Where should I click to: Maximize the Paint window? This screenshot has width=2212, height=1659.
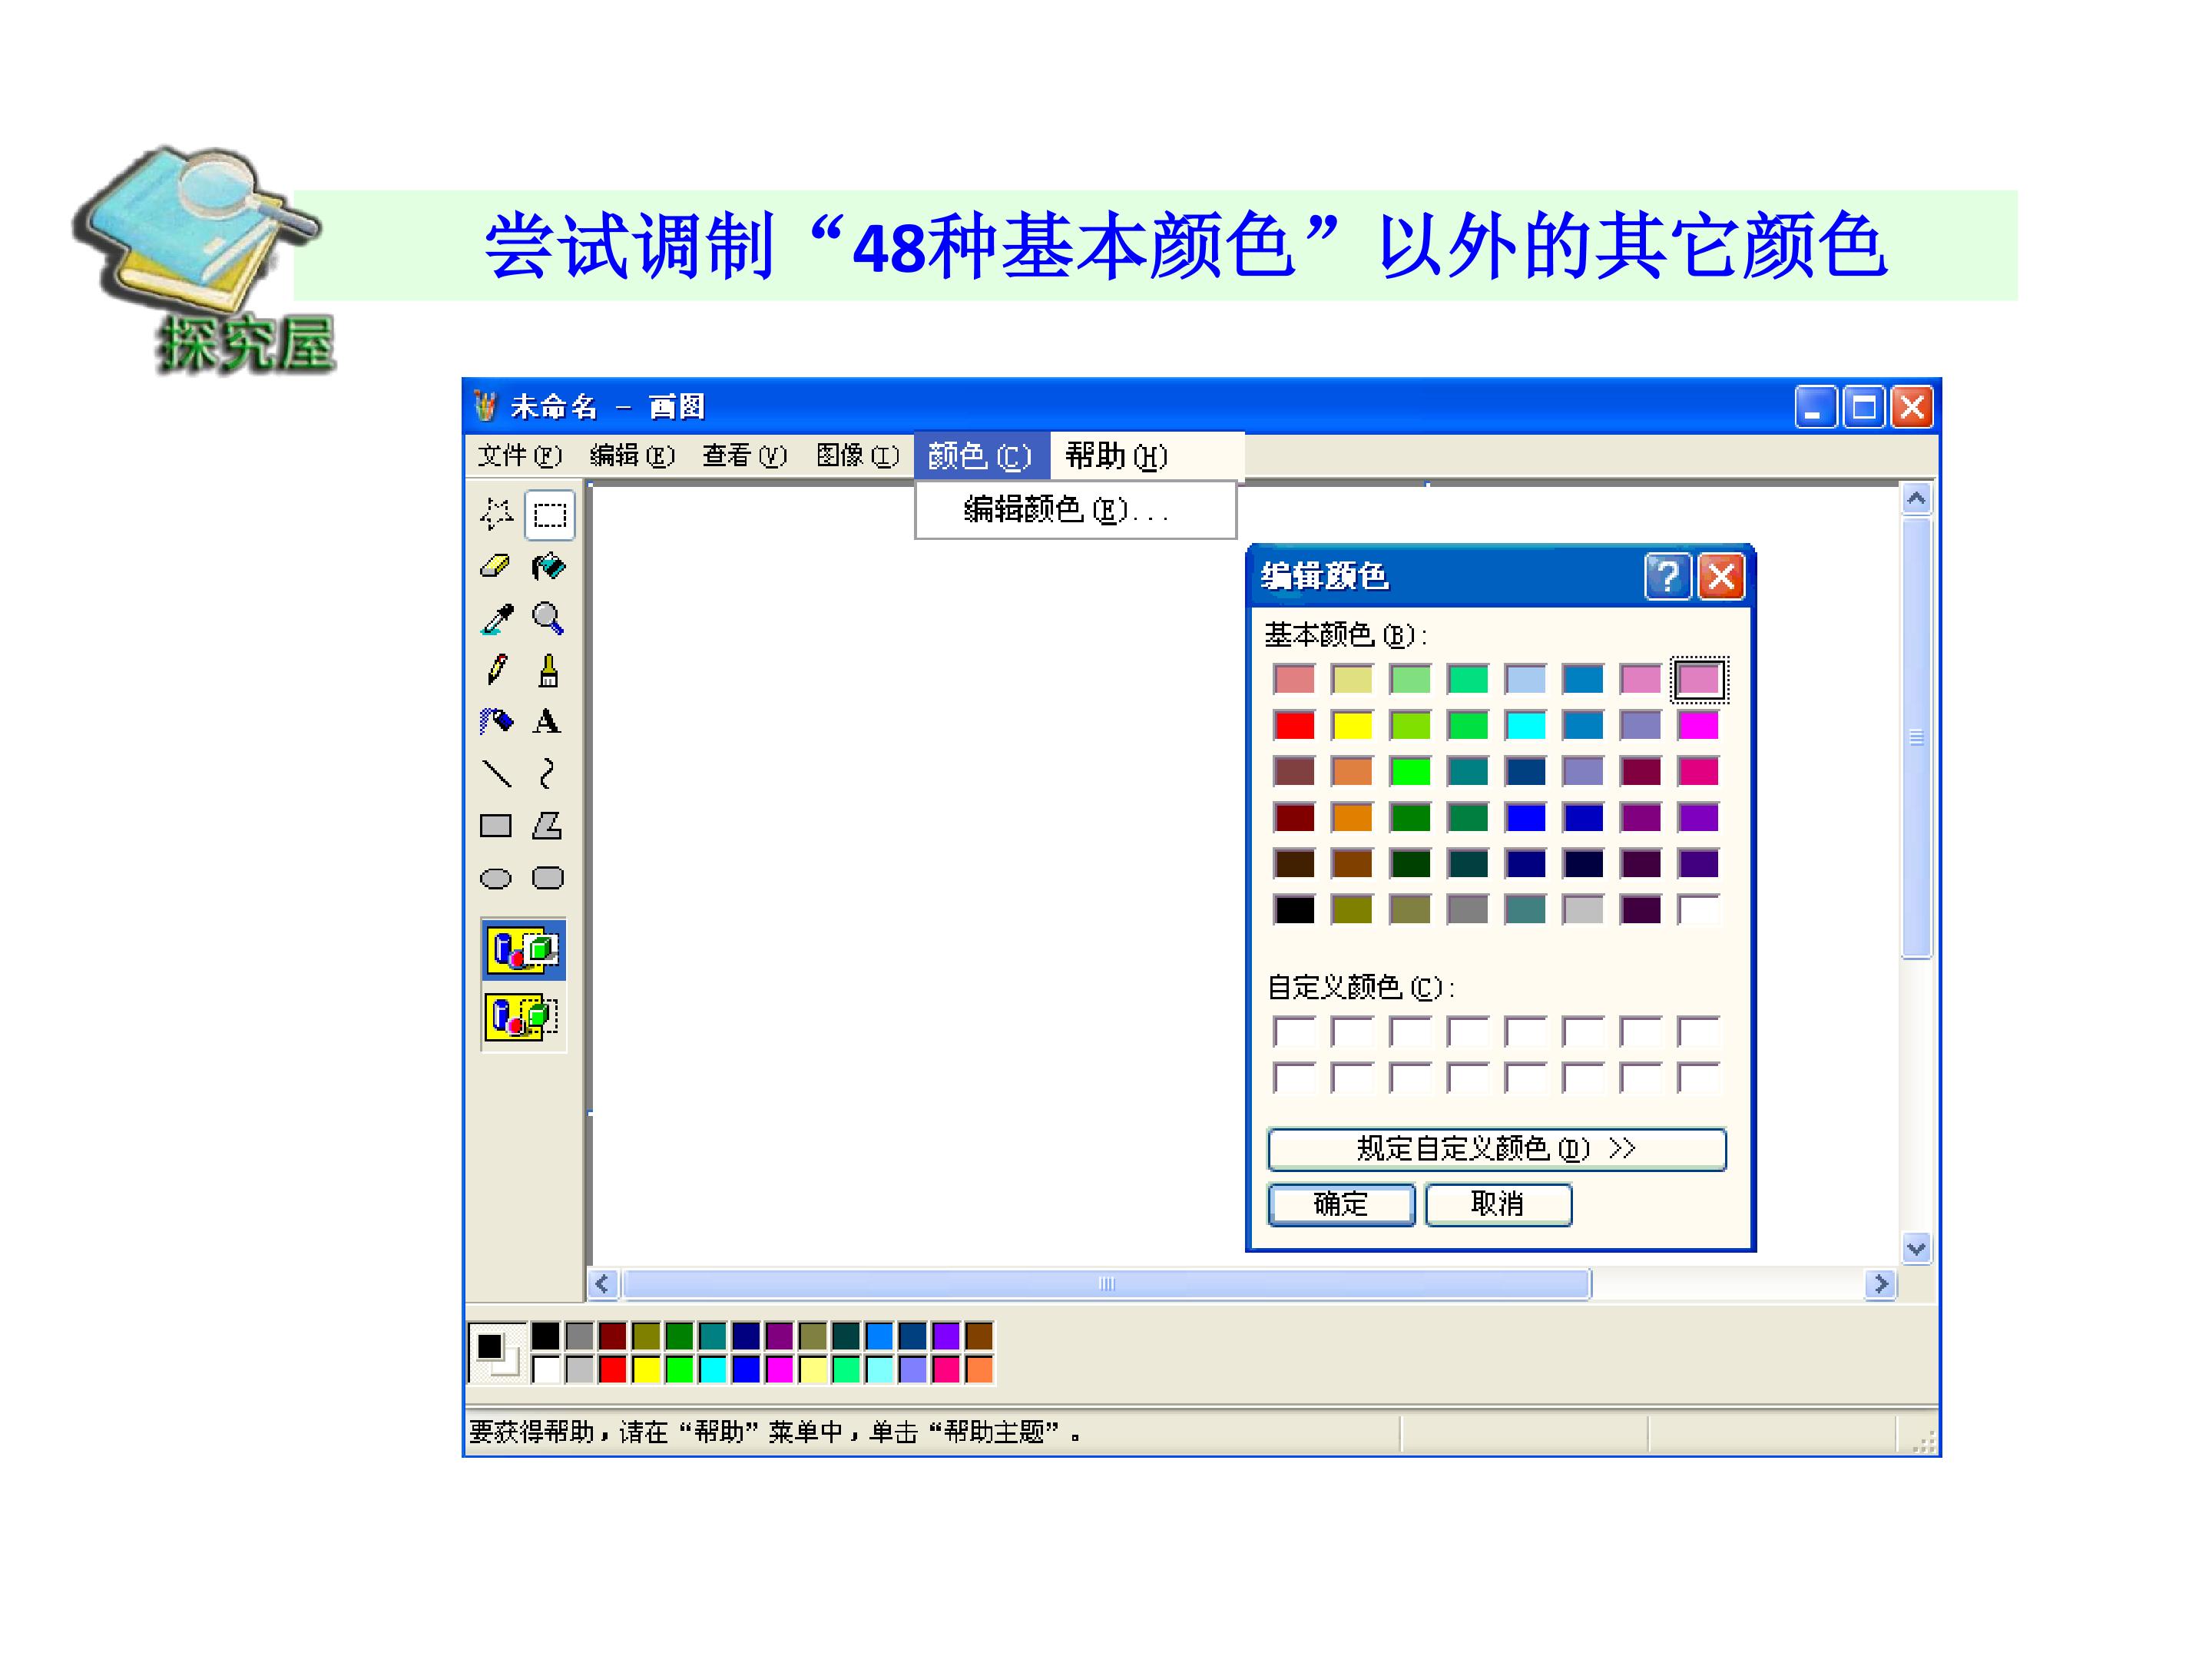[x=1864, y=407]
